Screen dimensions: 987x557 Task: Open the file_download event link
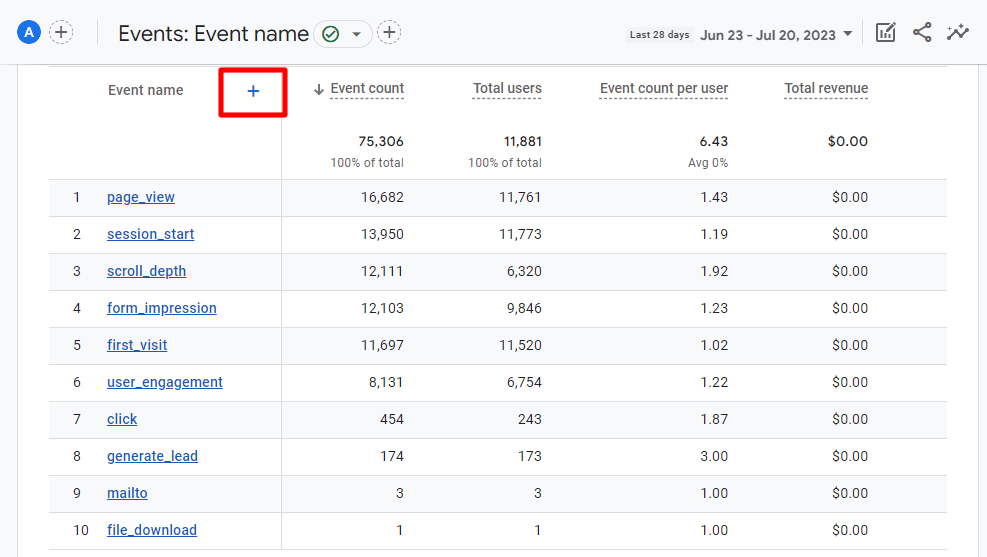click(152, 530)
